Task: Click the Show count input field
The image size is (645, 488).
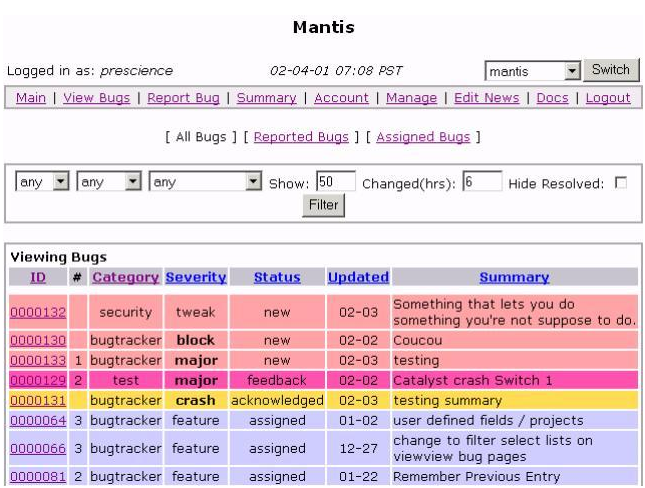Action: pos(336,181)
